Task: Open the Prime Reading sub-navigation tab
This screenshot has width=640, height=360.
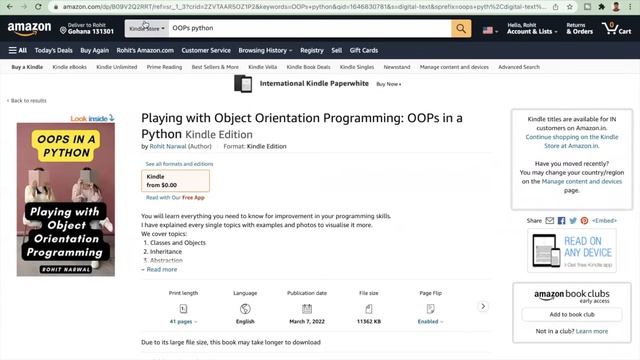Action: click(164, 67)
